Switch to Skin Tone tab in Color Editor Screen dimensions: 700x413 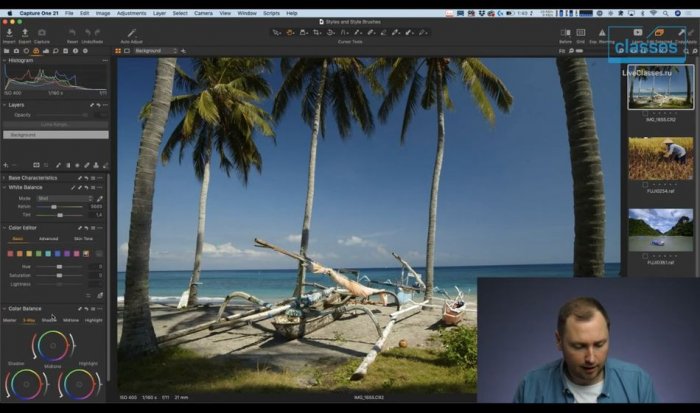click(x=83, y=239)
